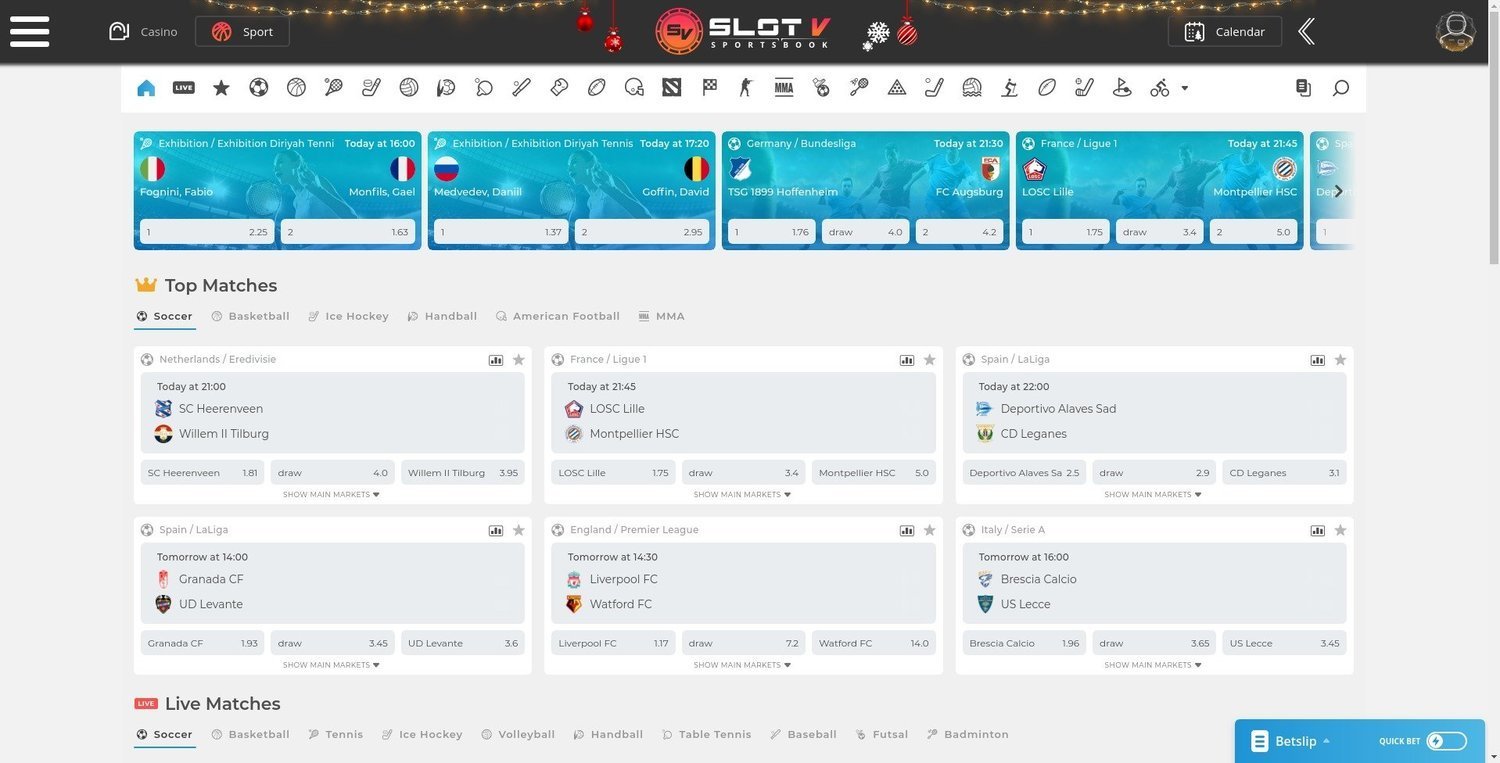The width and height of the screenshot is (1500, 763).
Task: Switch Live Matches to Table Tennis tab
Action: tap(706, 734)
